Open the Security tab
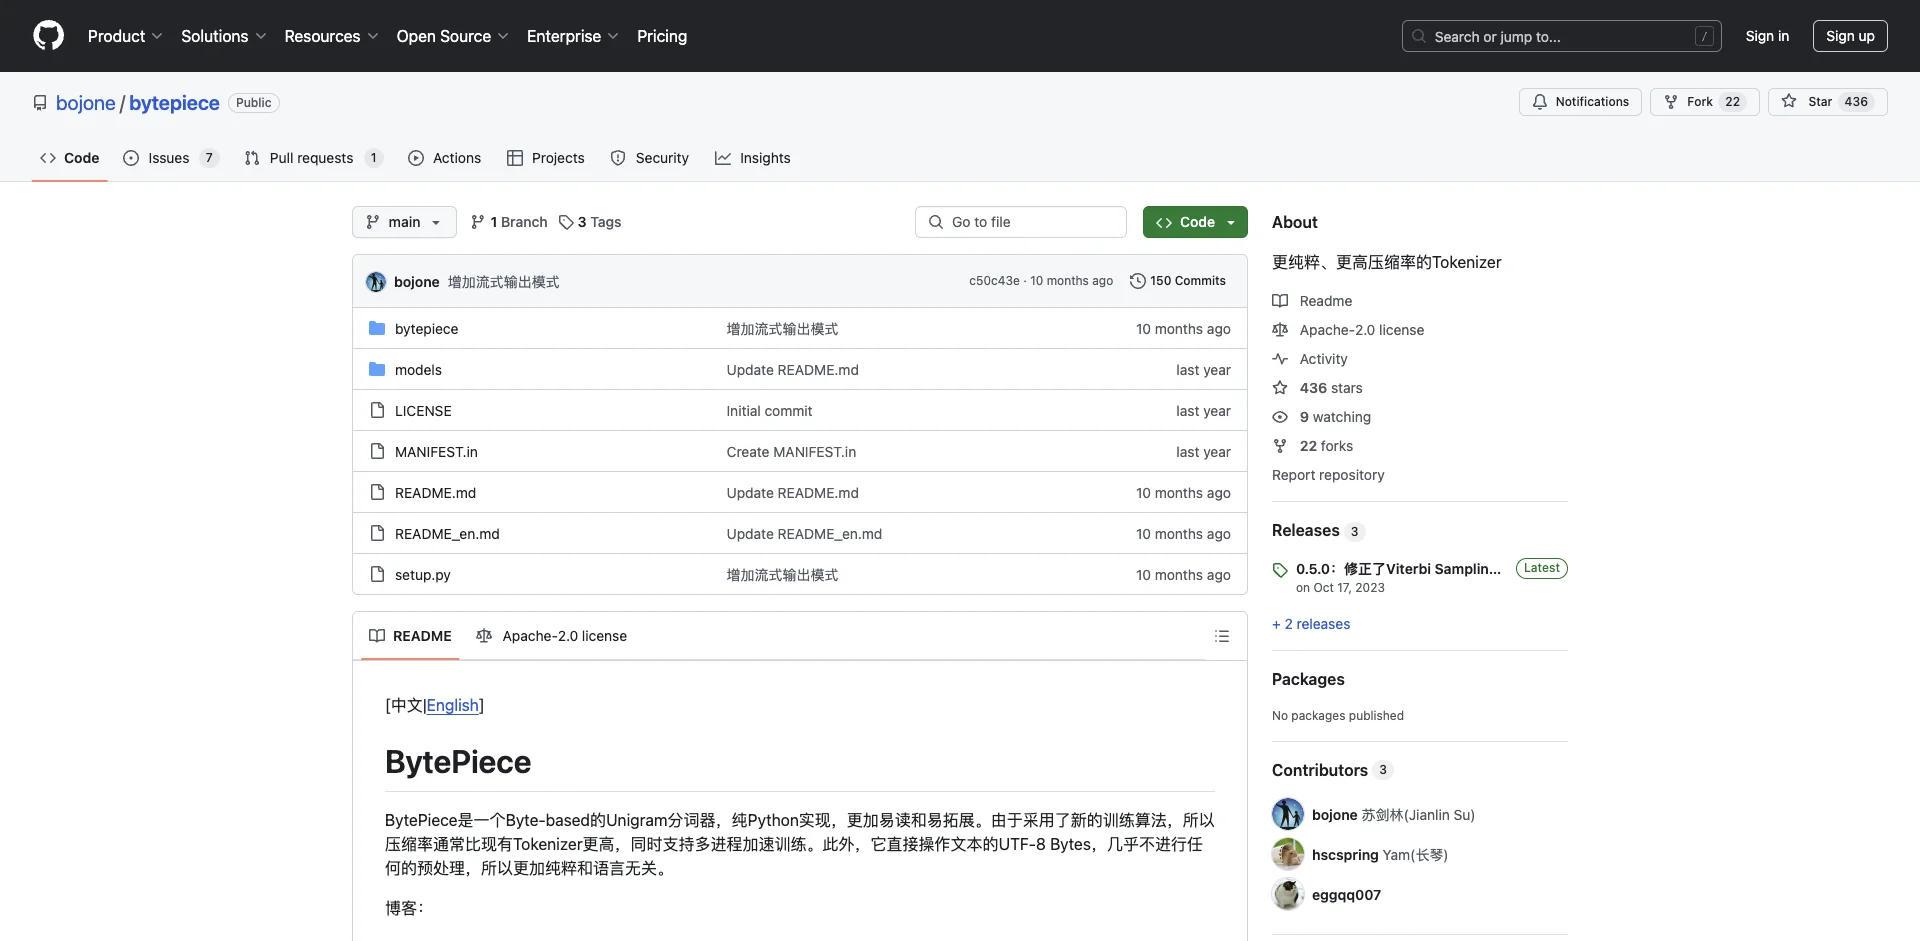Viewport: 1920px width, 941px height. (650, 158)
